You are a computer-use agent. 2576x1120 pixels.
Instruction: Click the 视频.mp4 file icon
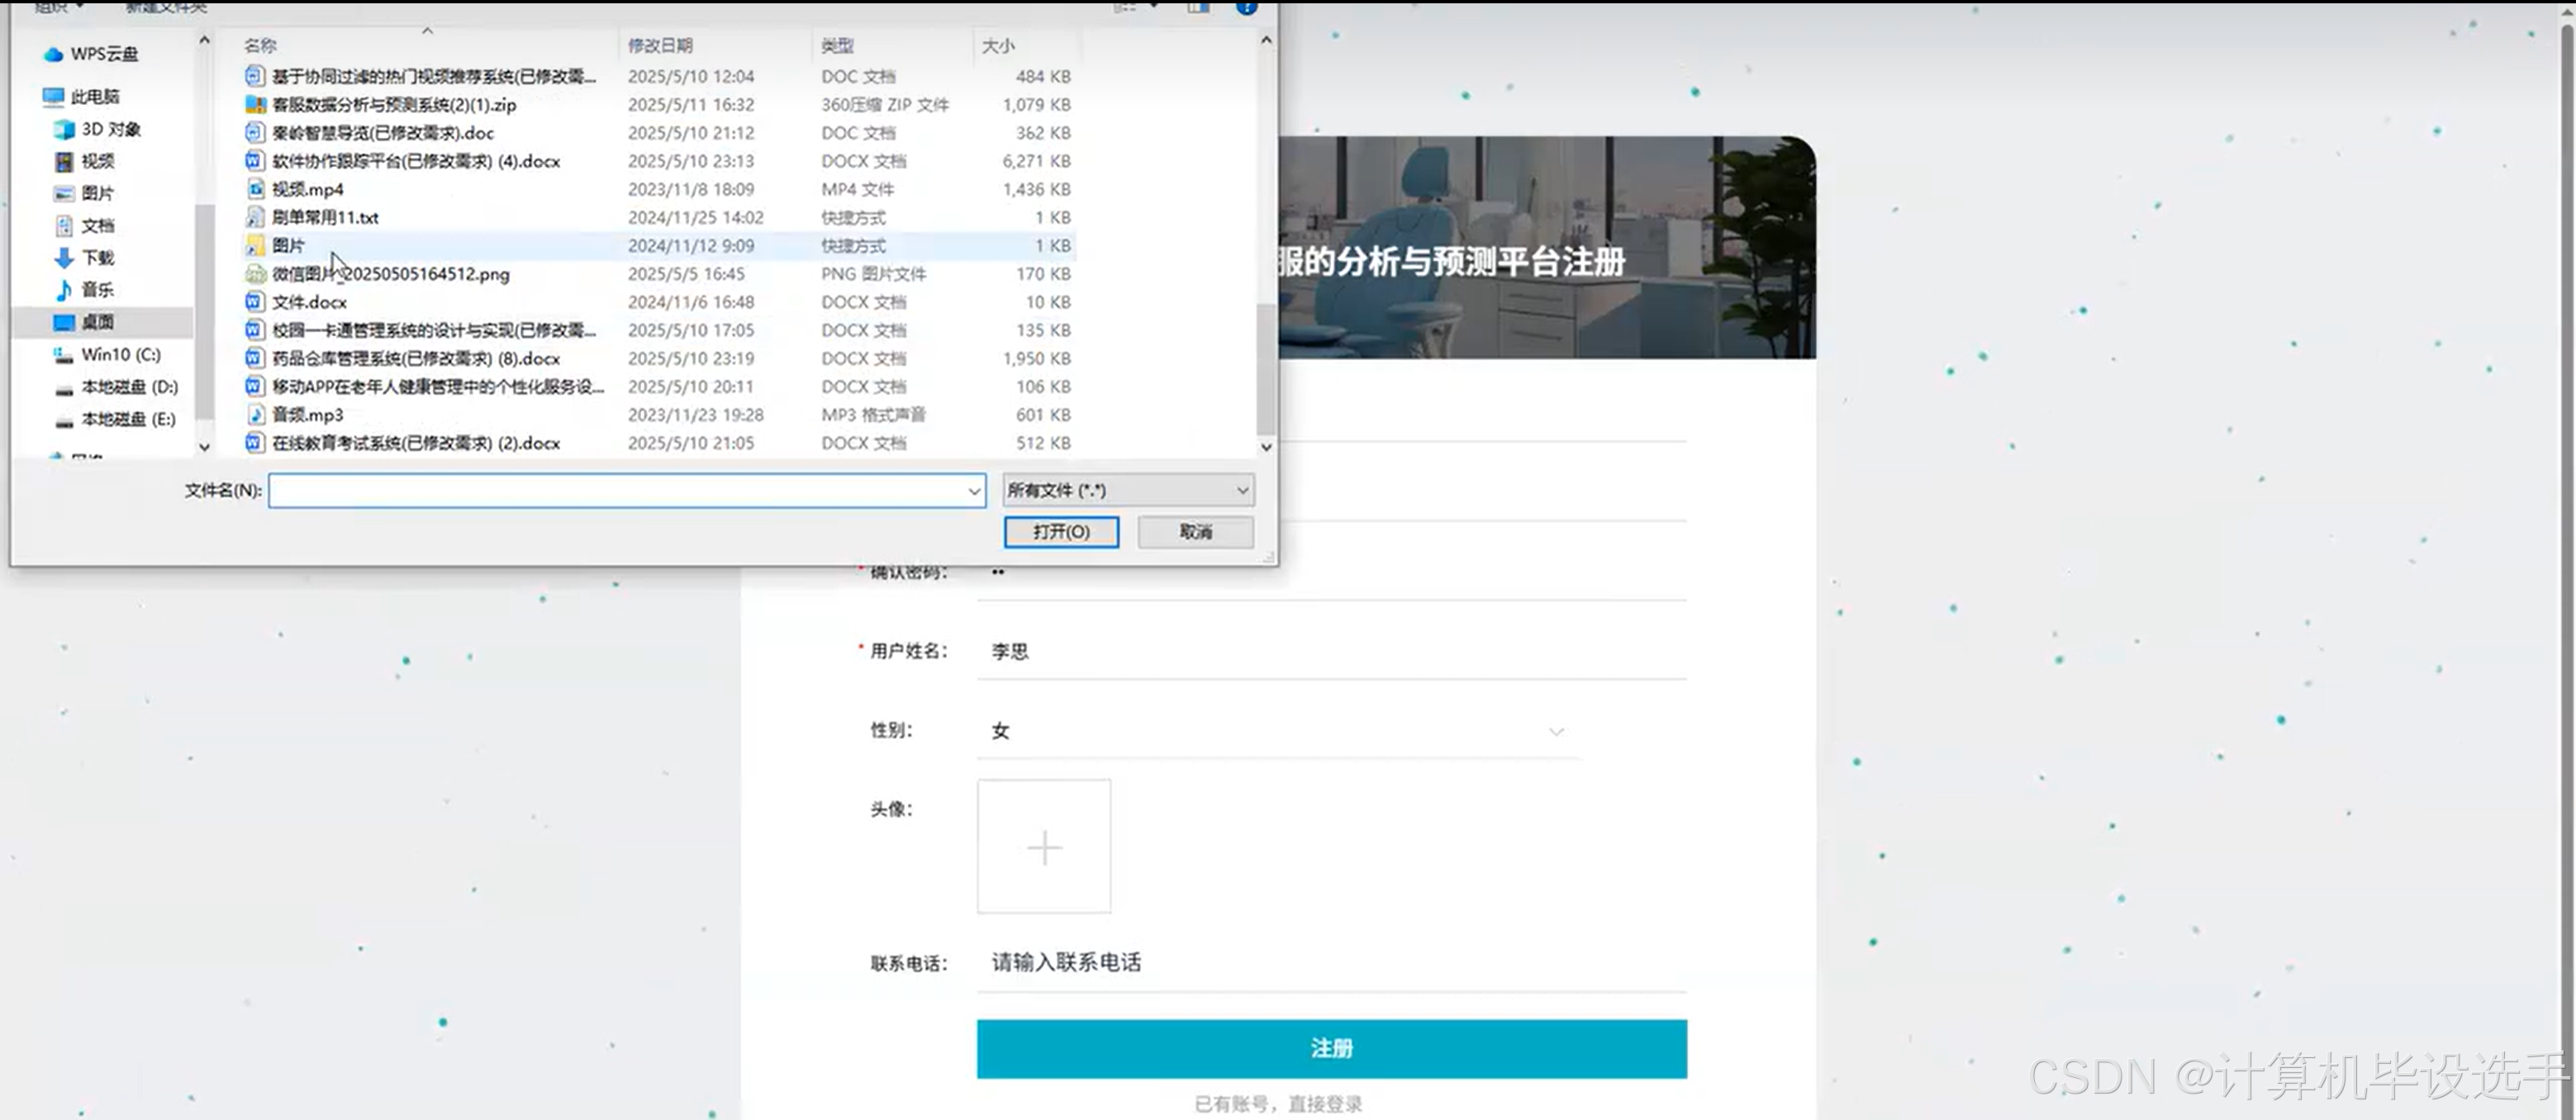click(255, 189)
